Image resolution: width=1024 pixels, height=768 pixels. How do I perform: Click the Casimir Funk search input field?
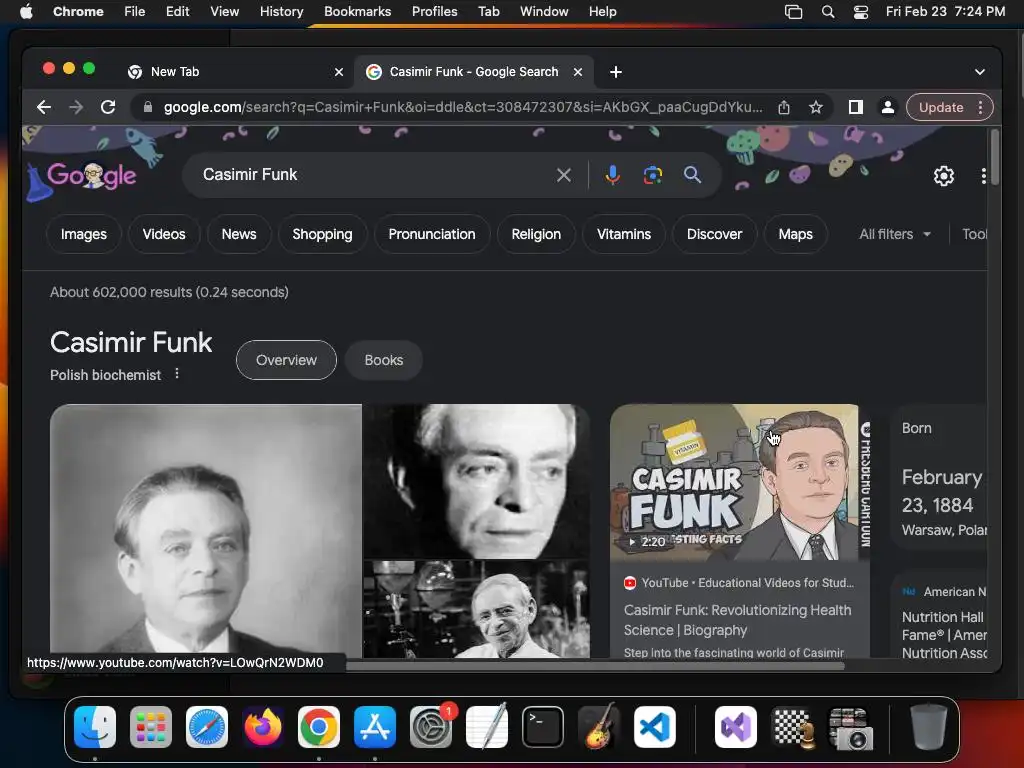pos(372,174)
